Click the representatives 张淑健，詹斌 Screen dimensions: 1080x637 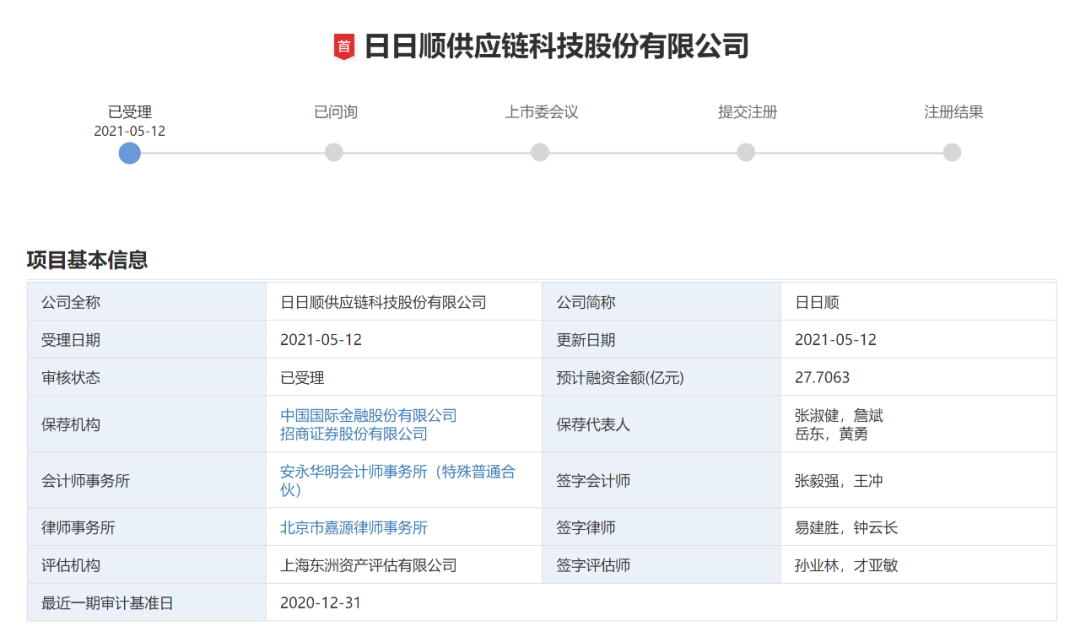coord(839,415)
